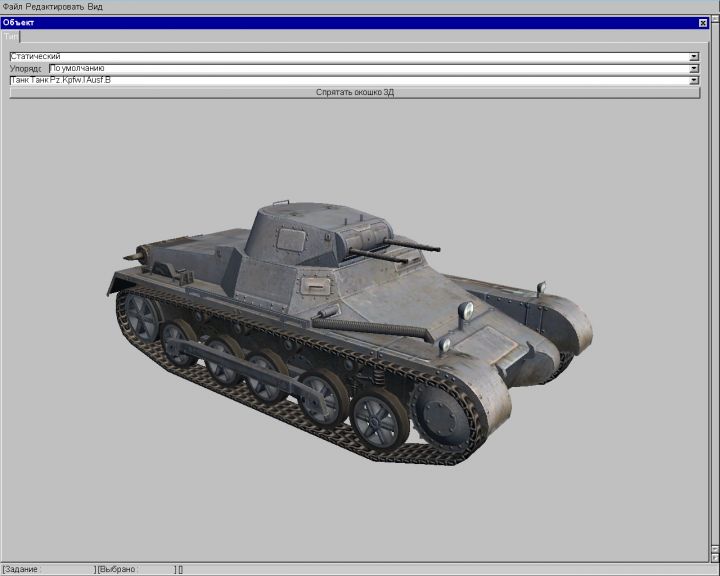Open the Файл menu
Image resolution: width=720 pixels, height=576 pixels.
(x=12, y=6)
